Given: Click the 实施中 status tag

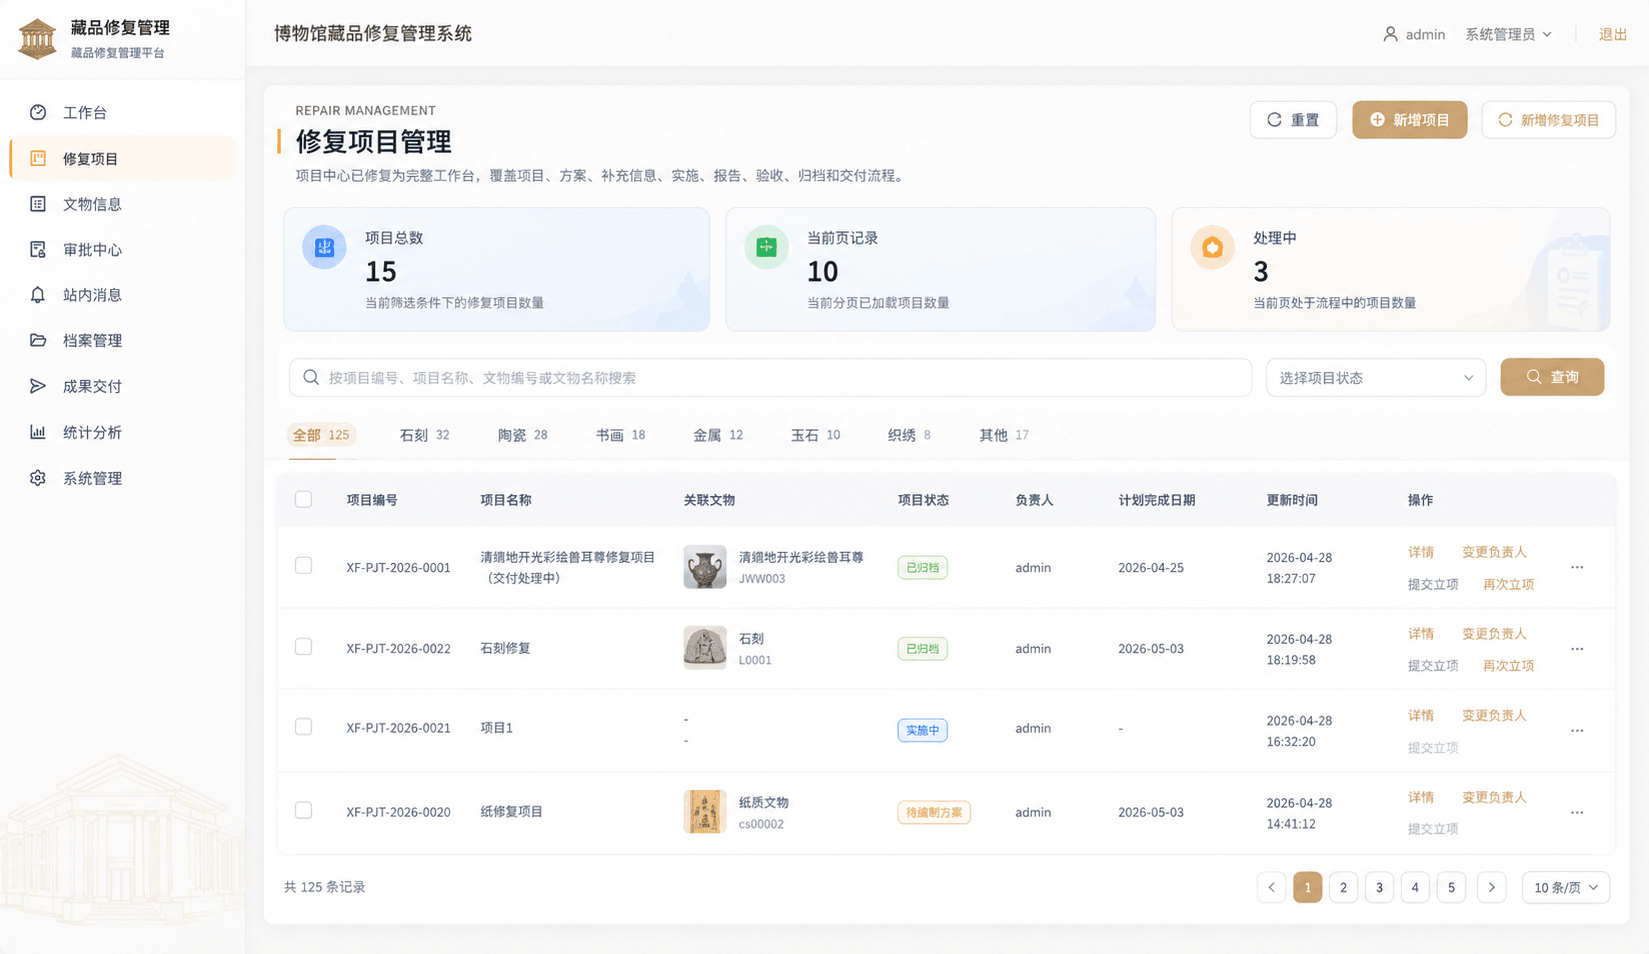Looking at the screenshot, I should click(x=922, y=730).
